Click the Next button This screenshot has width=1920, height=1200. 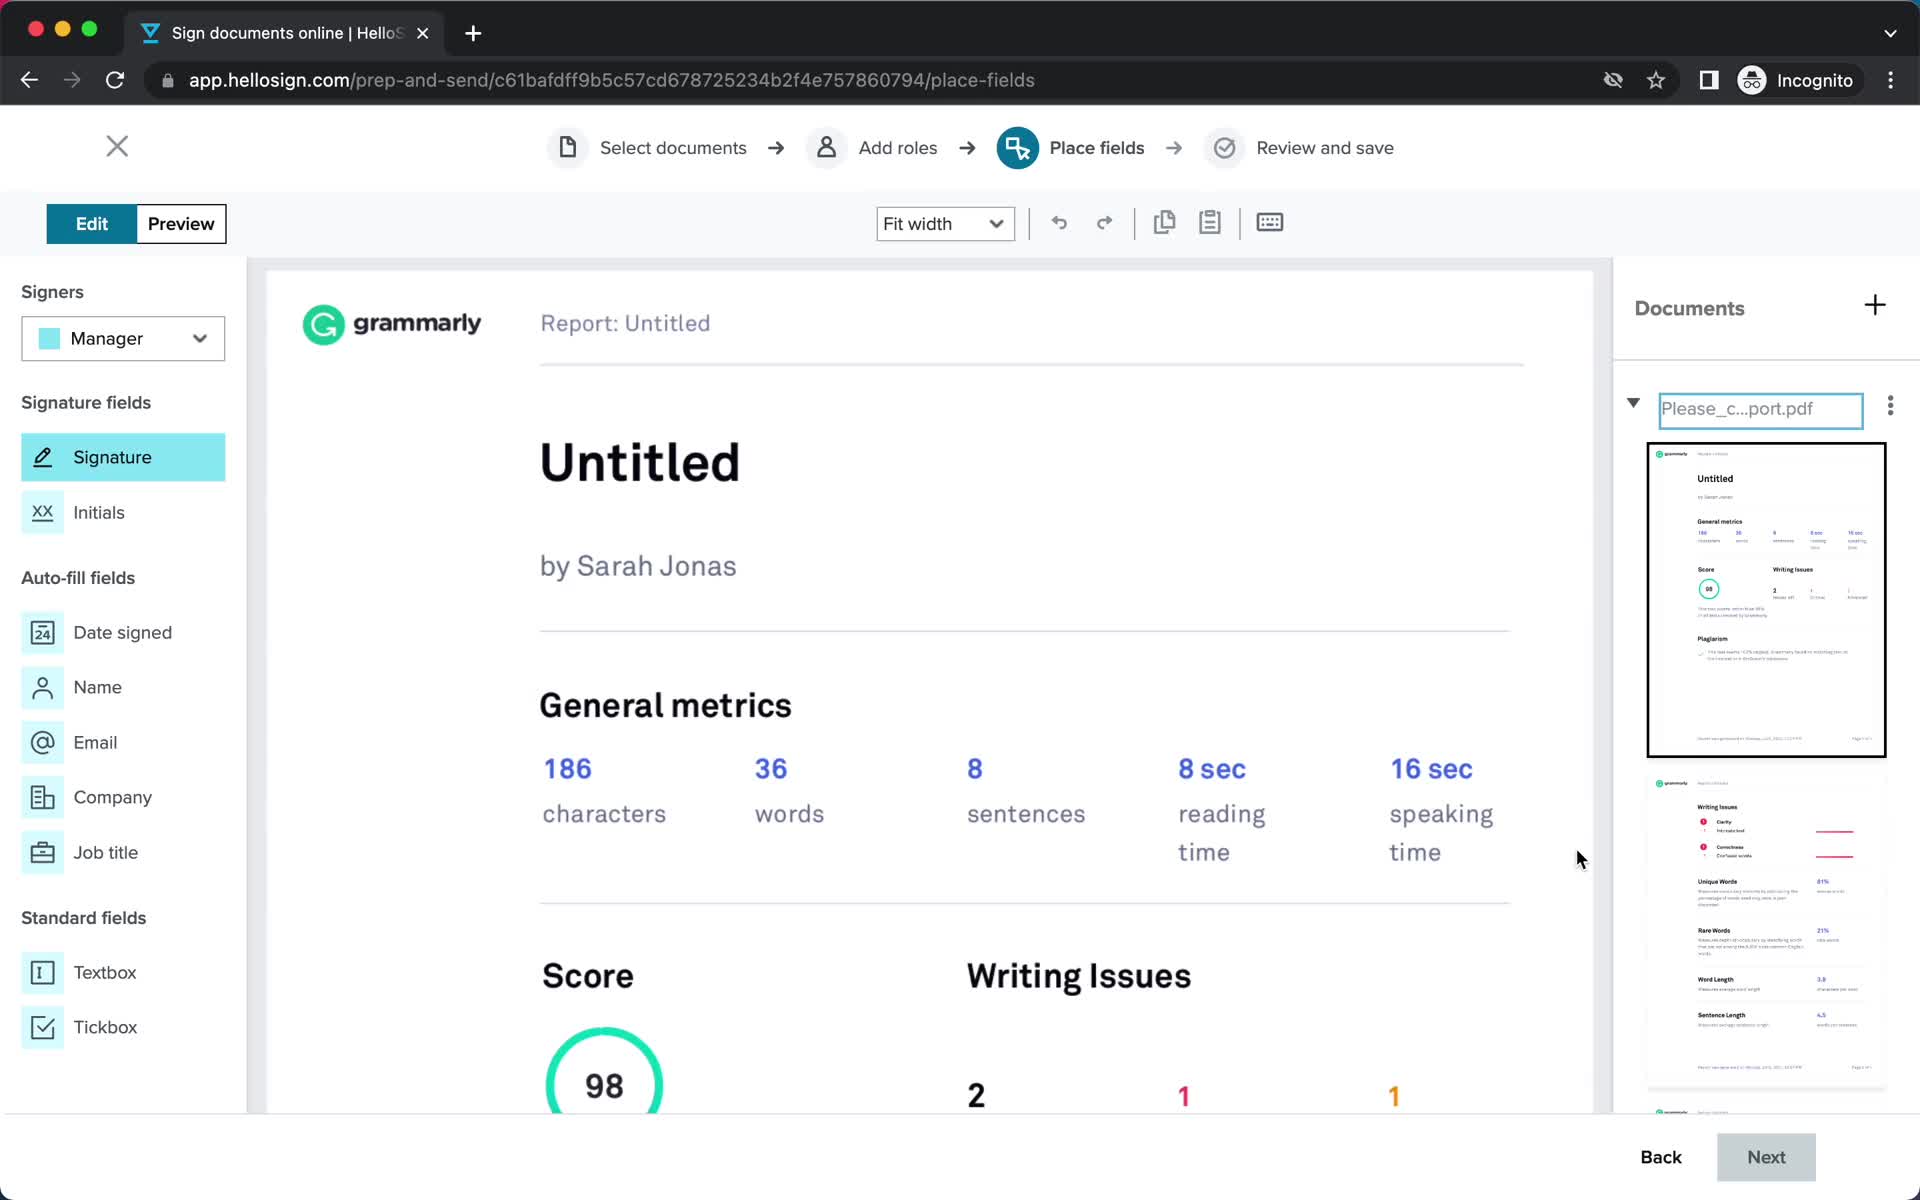tap(1766, 1157)
